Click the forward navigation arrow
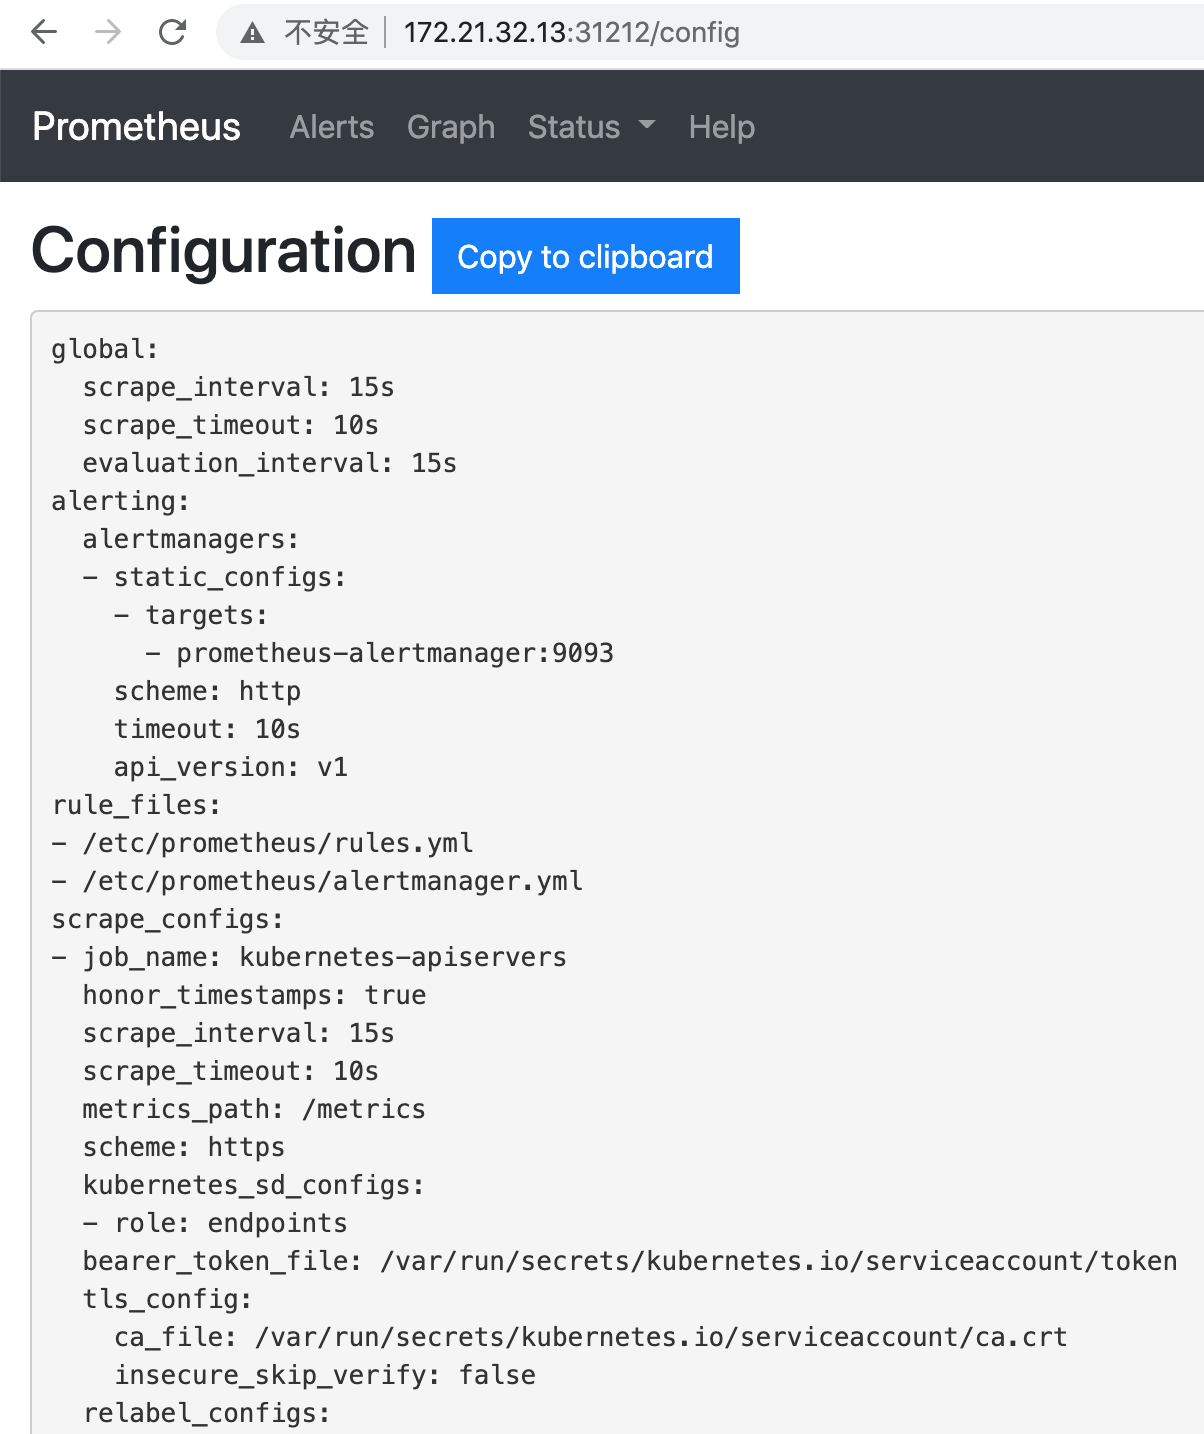The image size is (1204, 1434). point(106,32)
